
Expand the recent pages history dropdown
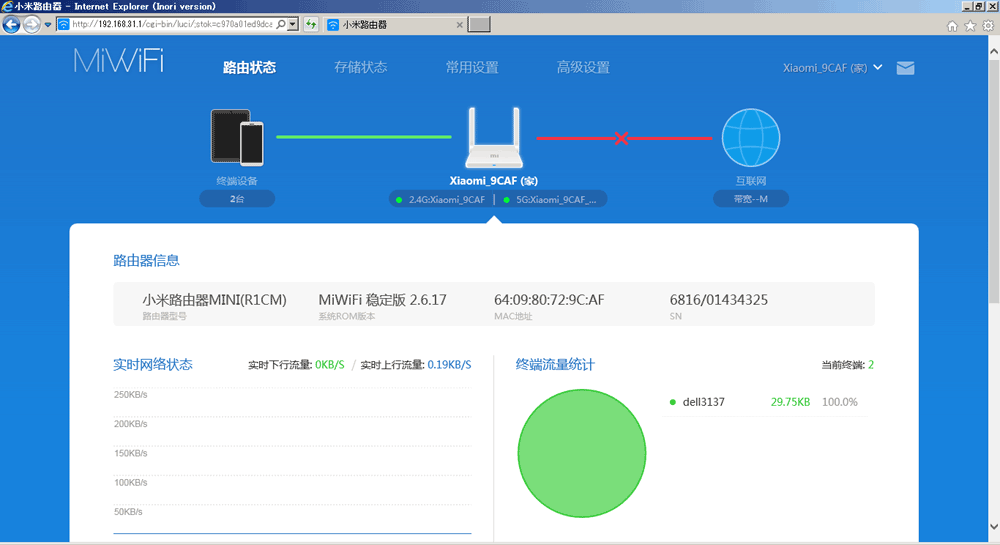48,25
